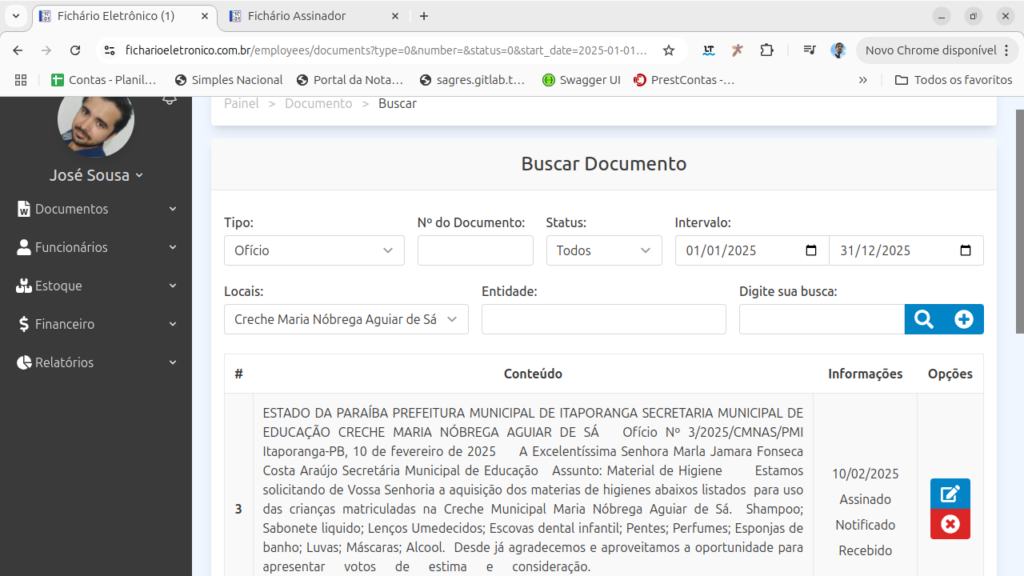The width and height of the screenshot is (1024, 576).
Task: Open the Contas - Planil... bookmark
Action: (104, 80)
